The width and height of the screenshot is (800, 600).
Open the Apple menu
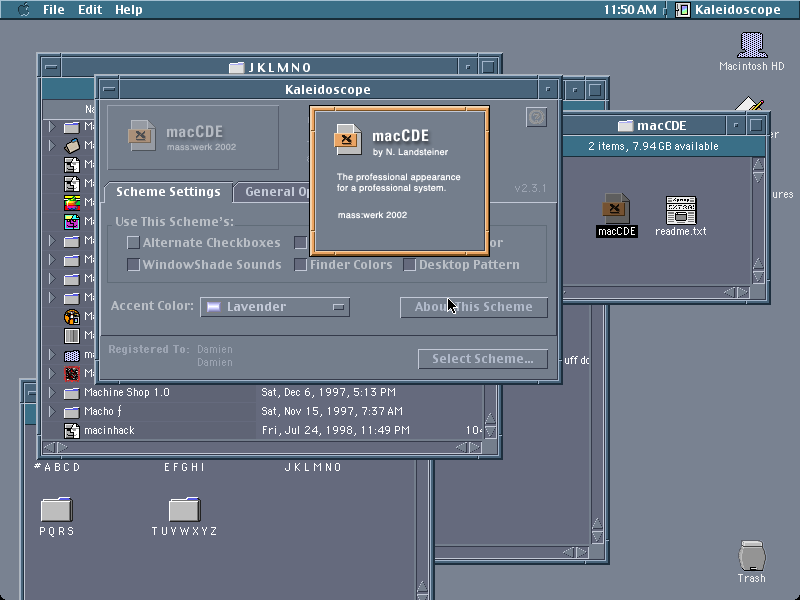tap(23, 10)
